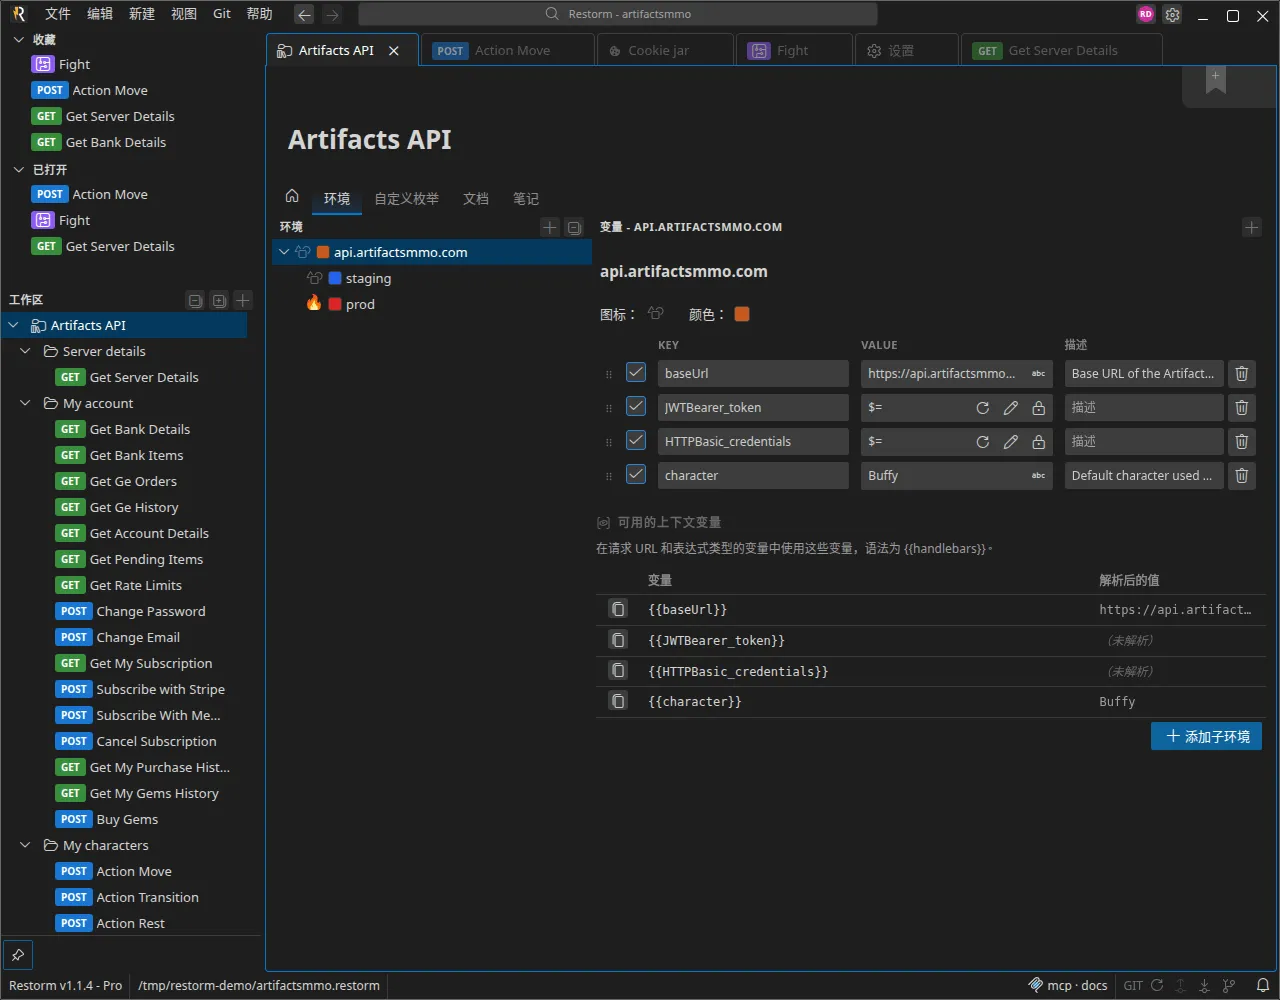Collapse the 收藏 favorites section
The height and width of the screenshot is (1000, 1280).
click(18, 39)
